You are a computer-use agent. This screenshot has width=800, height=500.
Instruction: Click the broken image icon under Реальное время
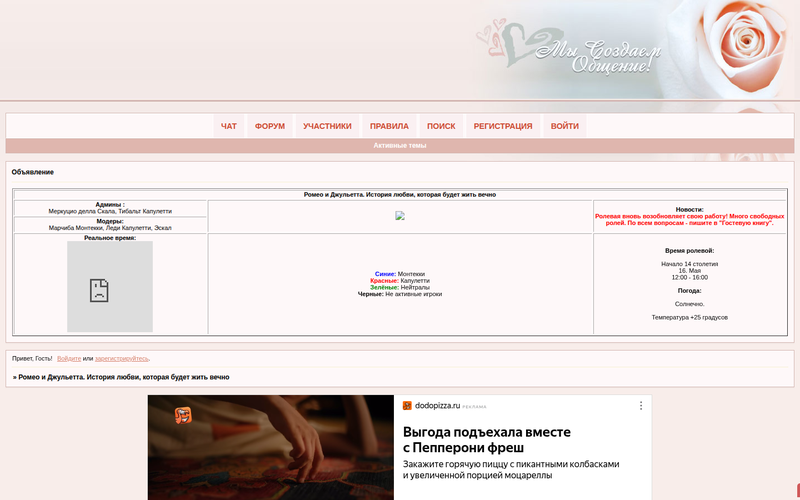coord(99,290)
